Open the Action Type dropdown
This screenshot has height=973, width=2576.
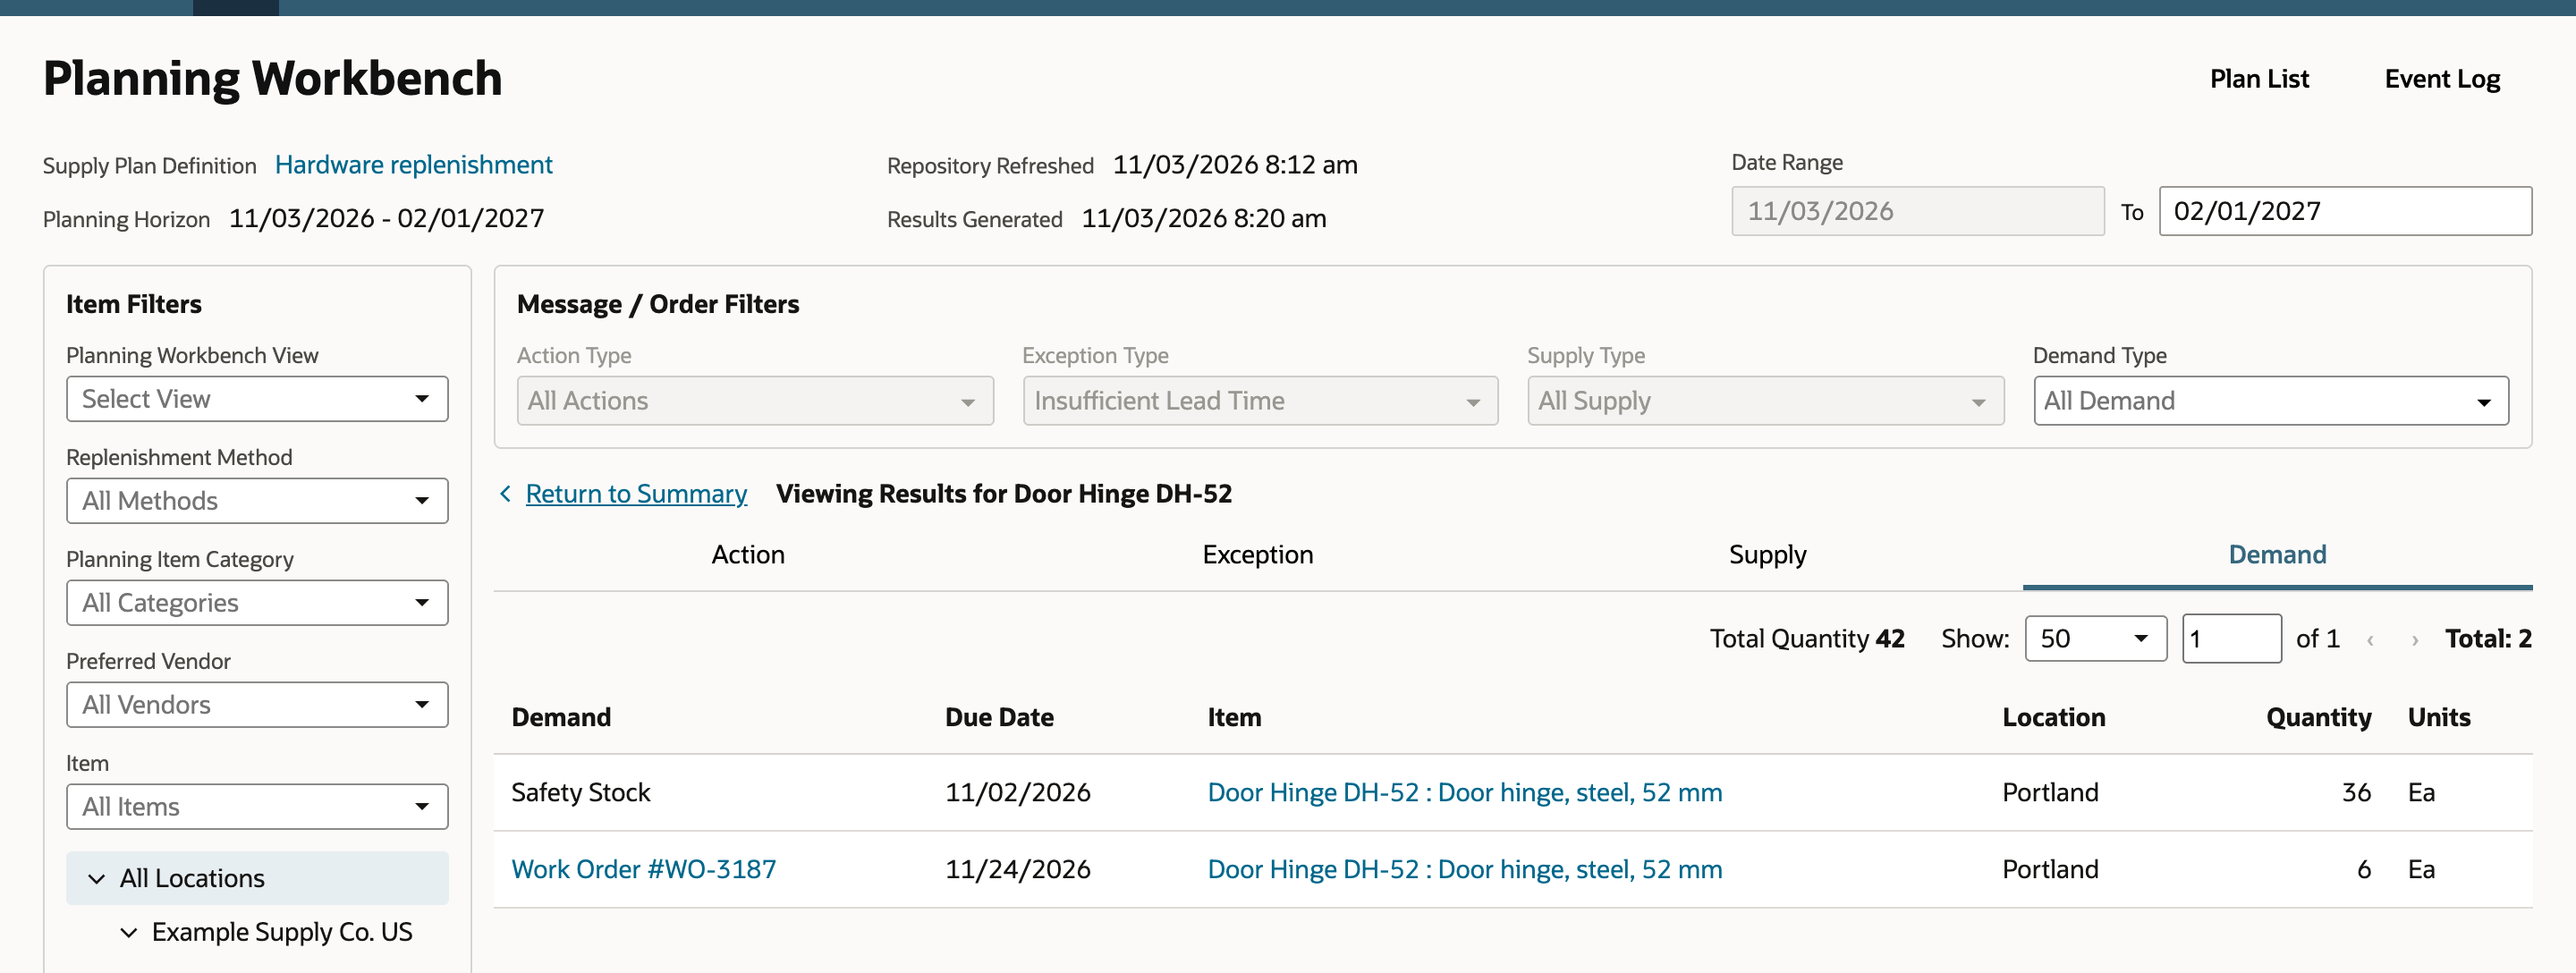755,401
